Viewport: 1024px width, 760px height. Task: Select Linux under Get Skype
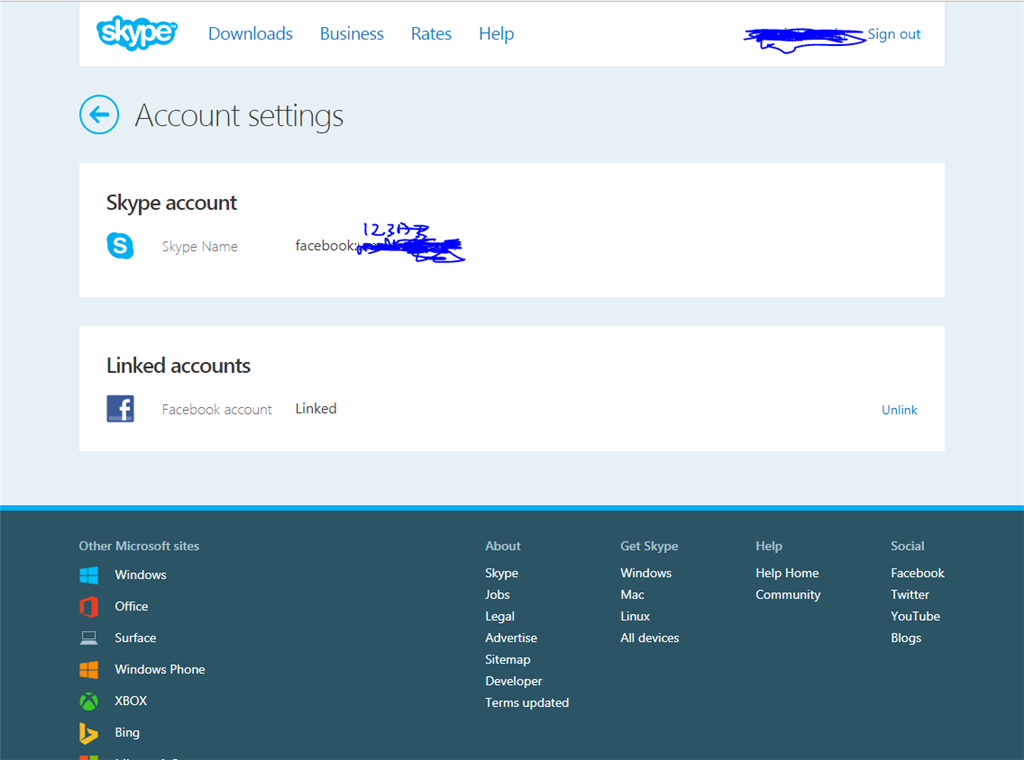[635, 616]
